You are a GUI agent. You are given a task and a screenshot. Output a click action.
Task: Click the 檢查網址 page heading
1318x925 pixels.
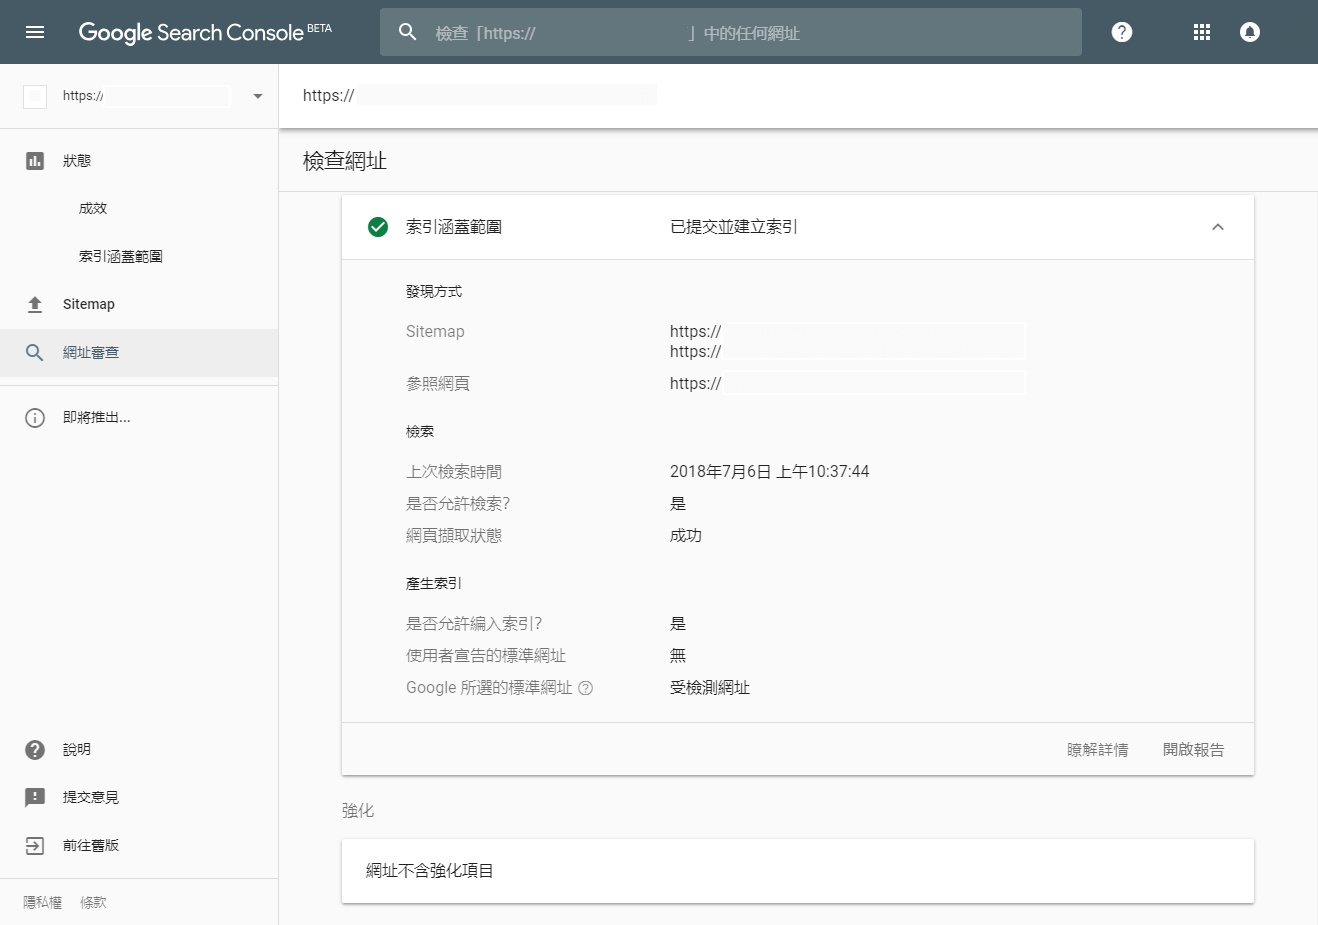(345, 161)
